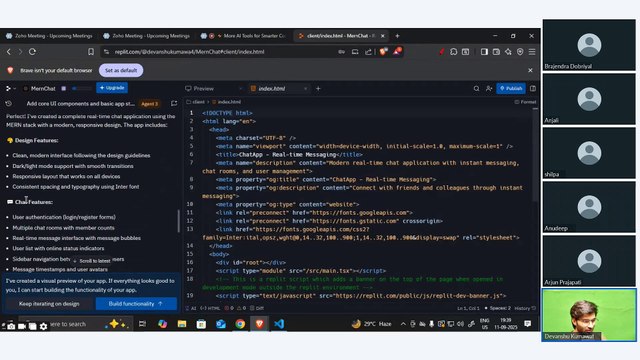Image resolution: width=640 pixels, height=360 pixels.
Task: Click the Ln 1, Col 1 cursor position
Action: (x=468, y=308)
